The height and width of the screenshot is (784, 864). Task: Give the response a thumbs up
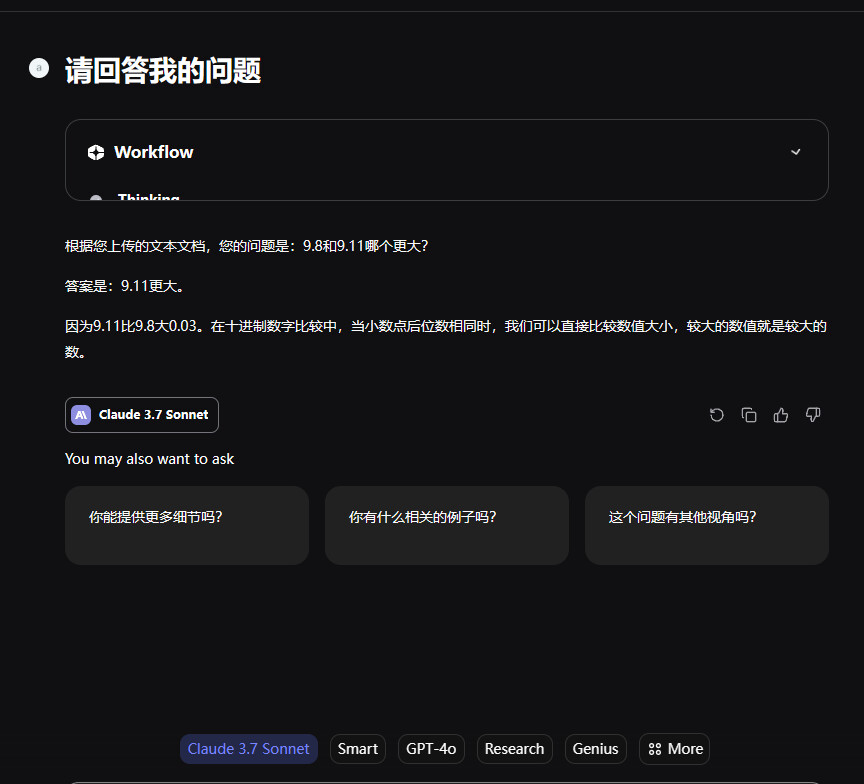[781, 415]
